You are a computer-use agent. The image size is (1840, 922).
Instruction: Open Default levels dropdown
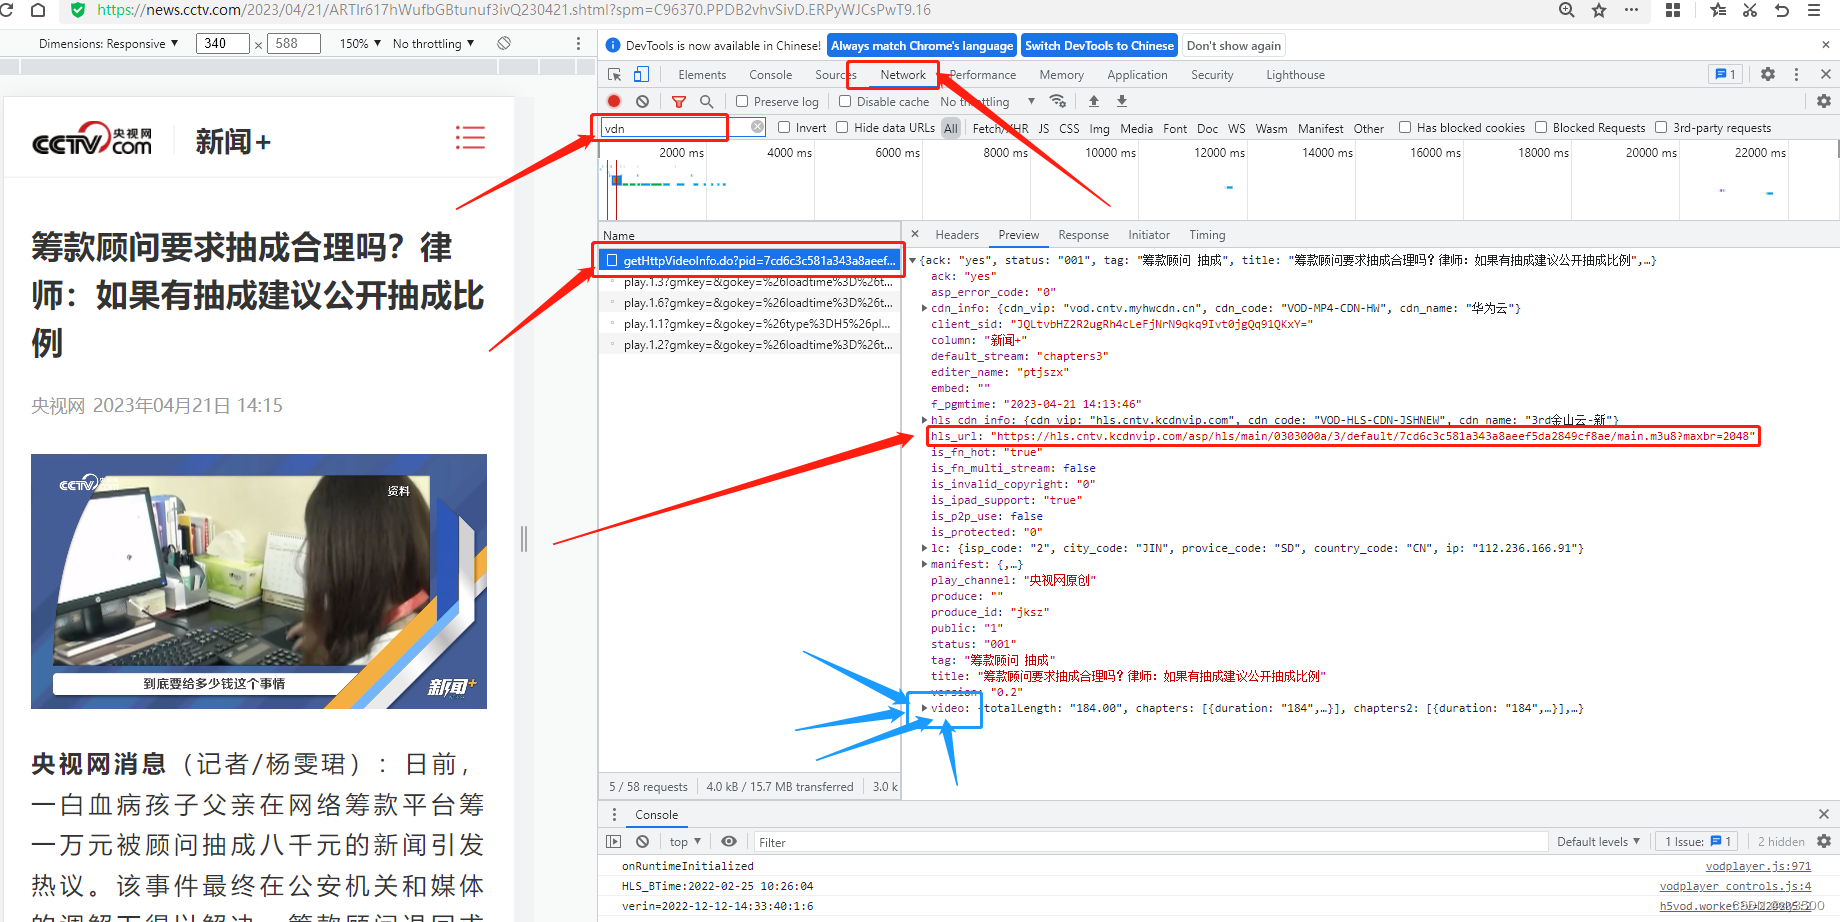tap(1598, 842)
